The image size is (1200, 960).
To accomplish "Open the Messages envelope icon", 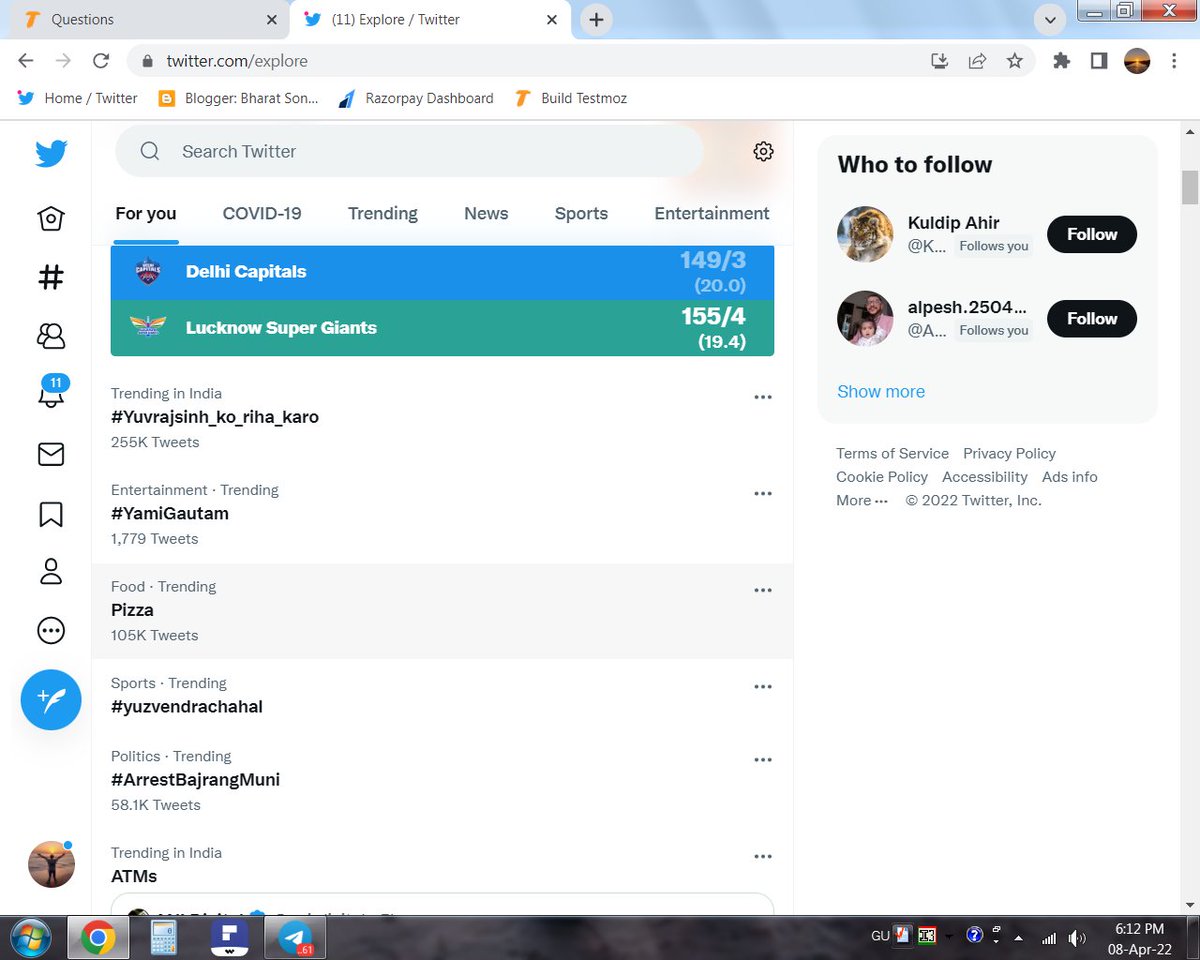I will tap(51, 454).
